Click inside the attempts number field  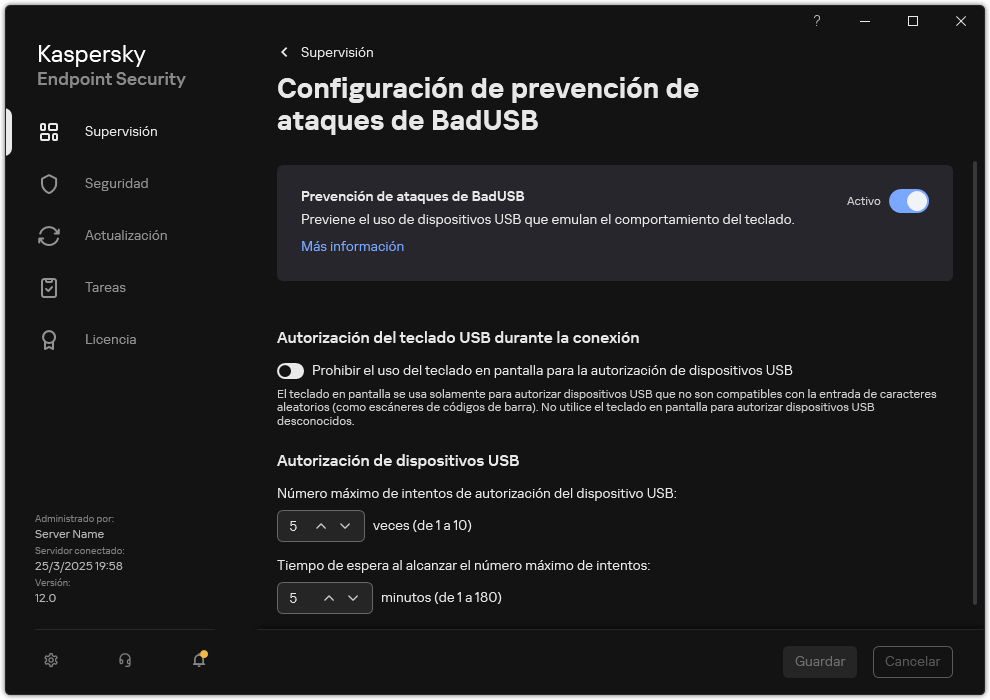[x=292, y=525]
